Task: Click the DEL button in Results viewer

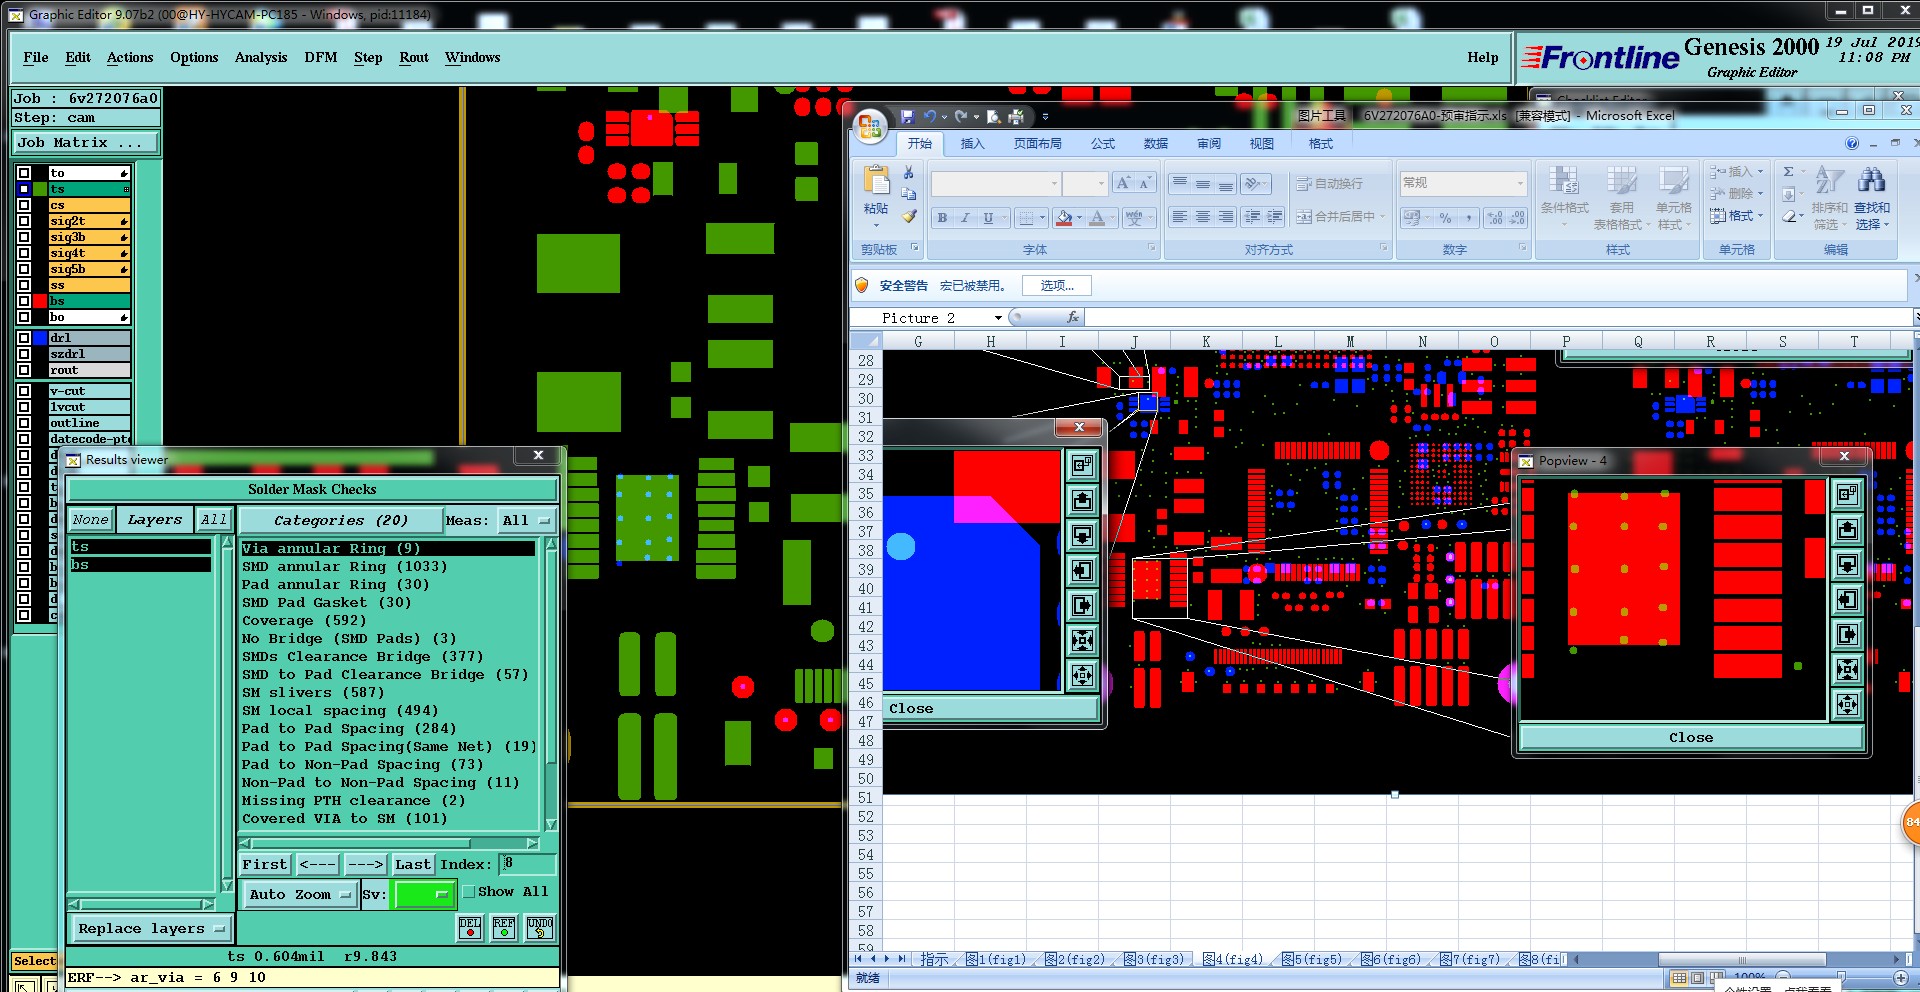Action: [470, 928]
